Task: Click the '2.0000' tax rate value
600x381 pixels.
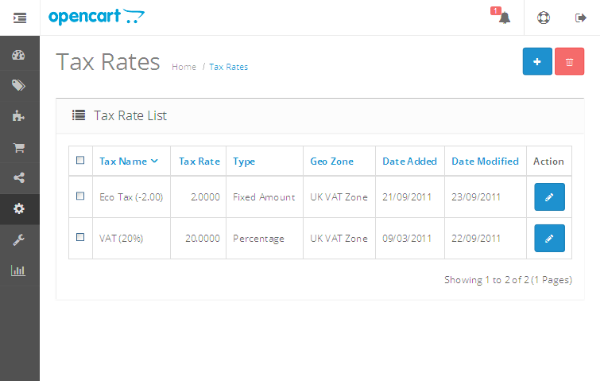Action: 205,197
